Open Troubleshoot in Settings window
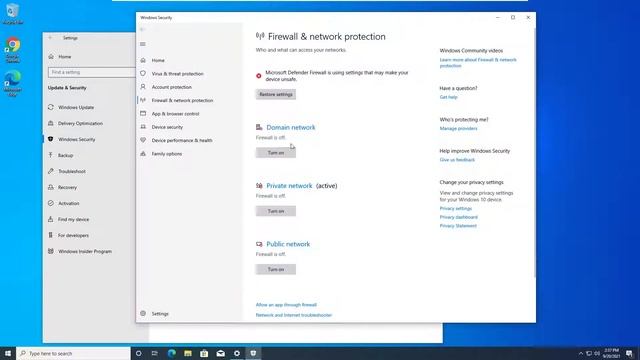 tap(72, 171)
